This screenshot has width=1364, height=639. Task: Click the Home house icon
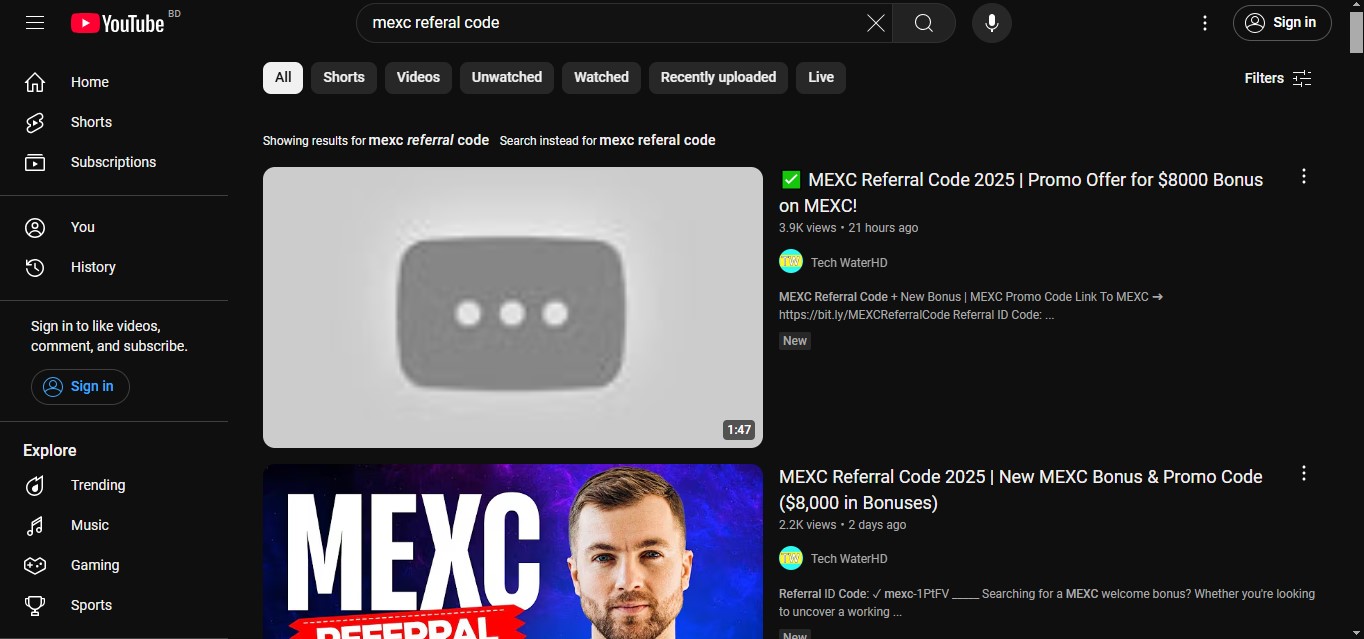click(35, 82)
